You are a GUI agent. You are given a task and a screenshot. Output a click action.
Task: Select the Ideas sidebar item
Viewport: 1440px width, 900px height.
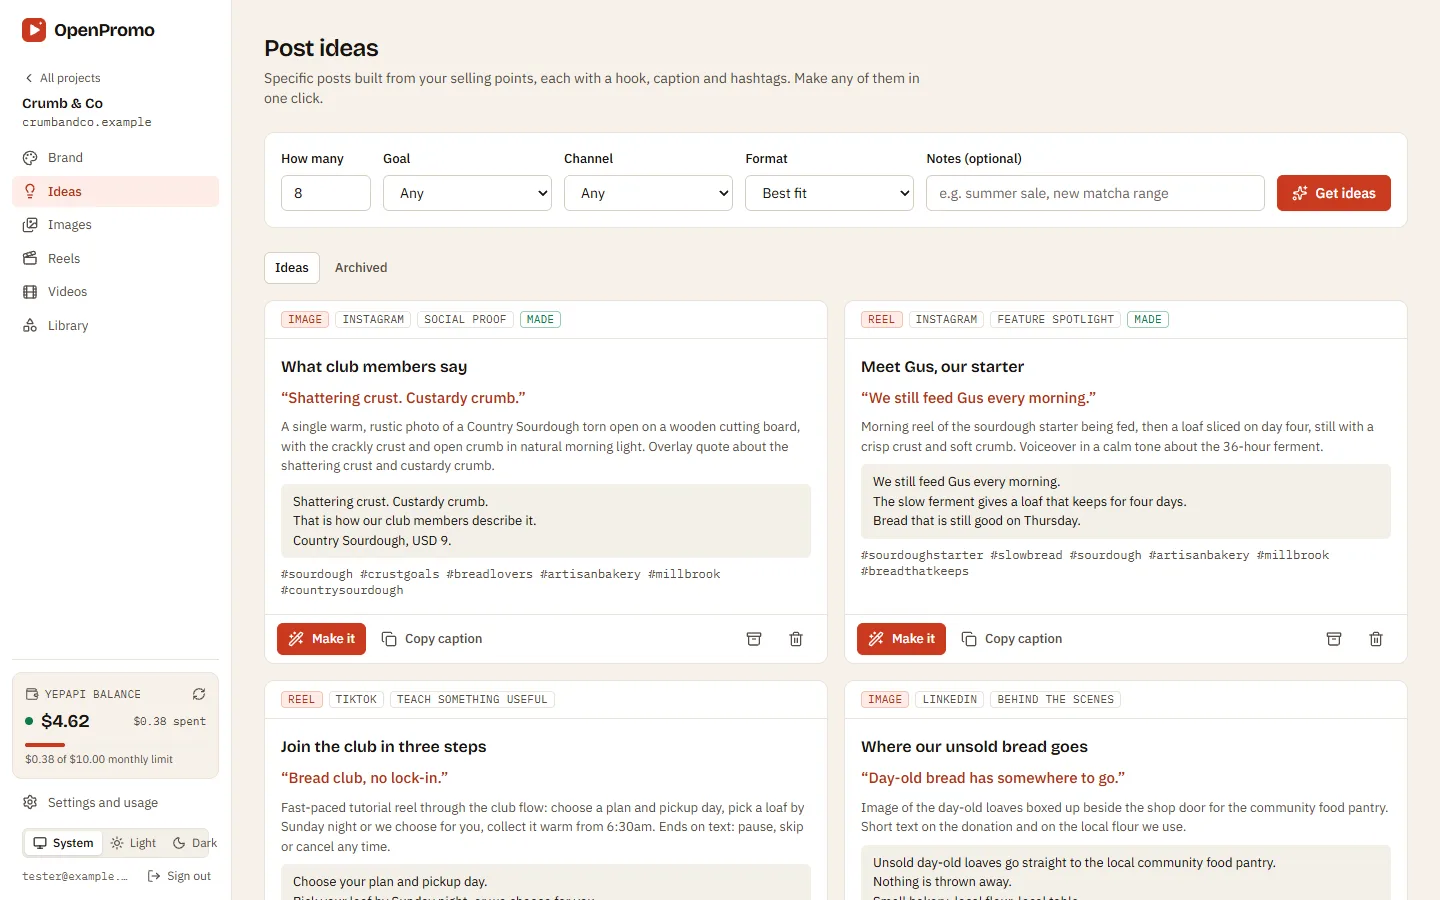click(x=115, y=191)
